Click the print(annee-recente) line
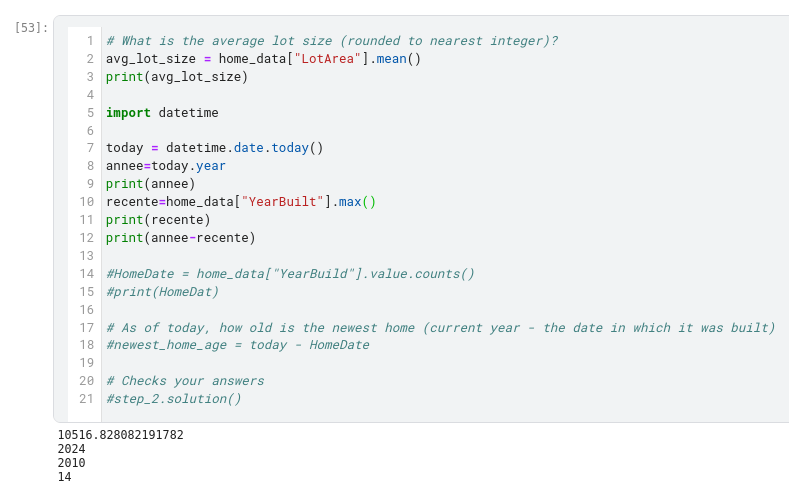 (x=181, y=239)
